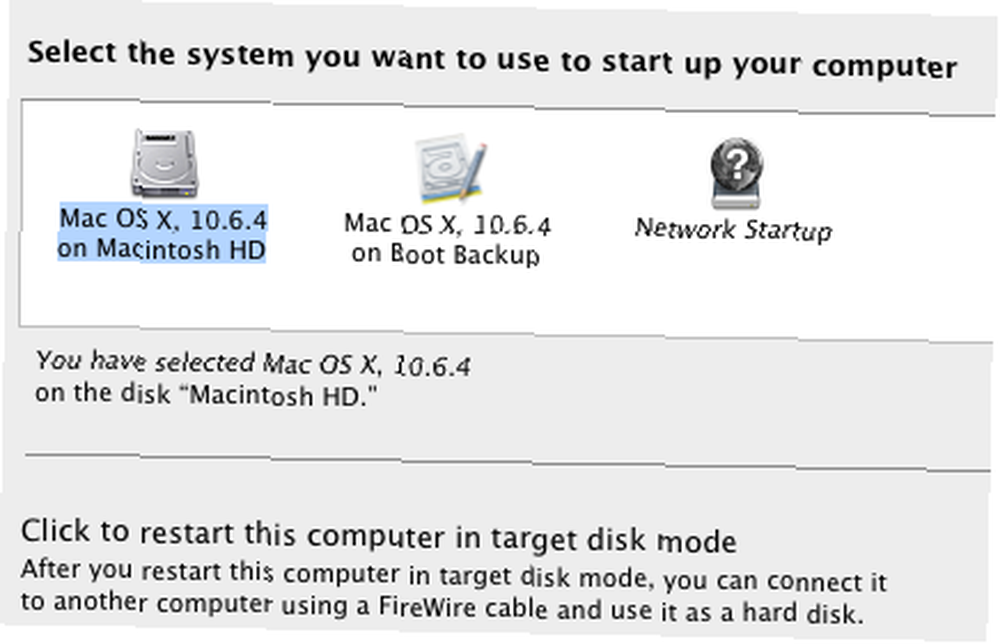The height and width of the screenshot is (644, 1000).
Task: Select 'Mac OS X, 10.6.4' above Boot Backup
Action: point(447,224)
